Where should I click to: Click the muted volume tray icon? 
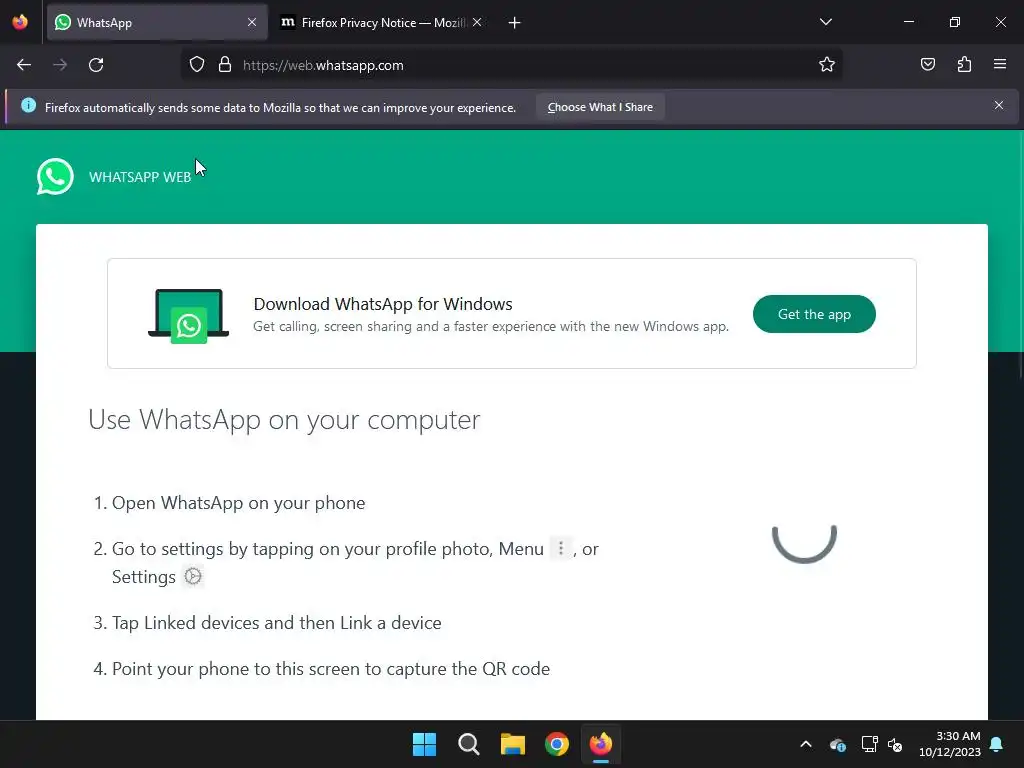895,744
